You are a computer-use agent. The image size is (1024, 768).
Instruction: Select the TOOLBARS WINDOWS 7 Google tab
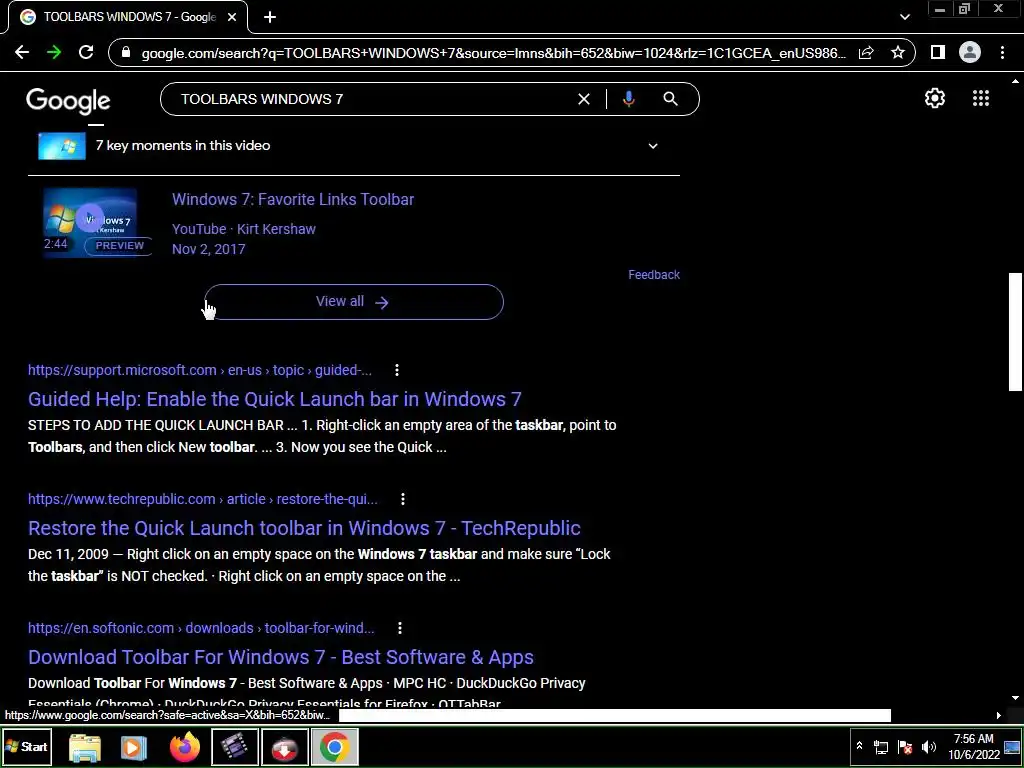(x=128, y=17)
